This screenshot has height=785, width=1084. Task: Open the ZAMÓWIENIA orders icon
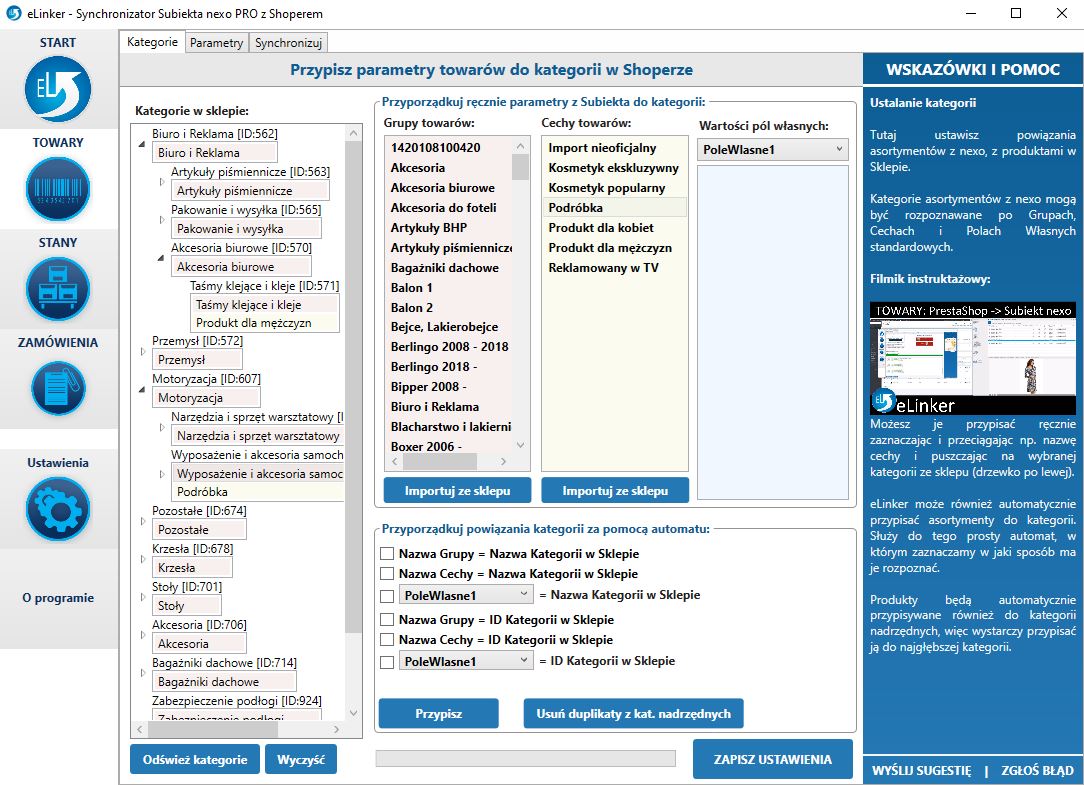point(58,389)
